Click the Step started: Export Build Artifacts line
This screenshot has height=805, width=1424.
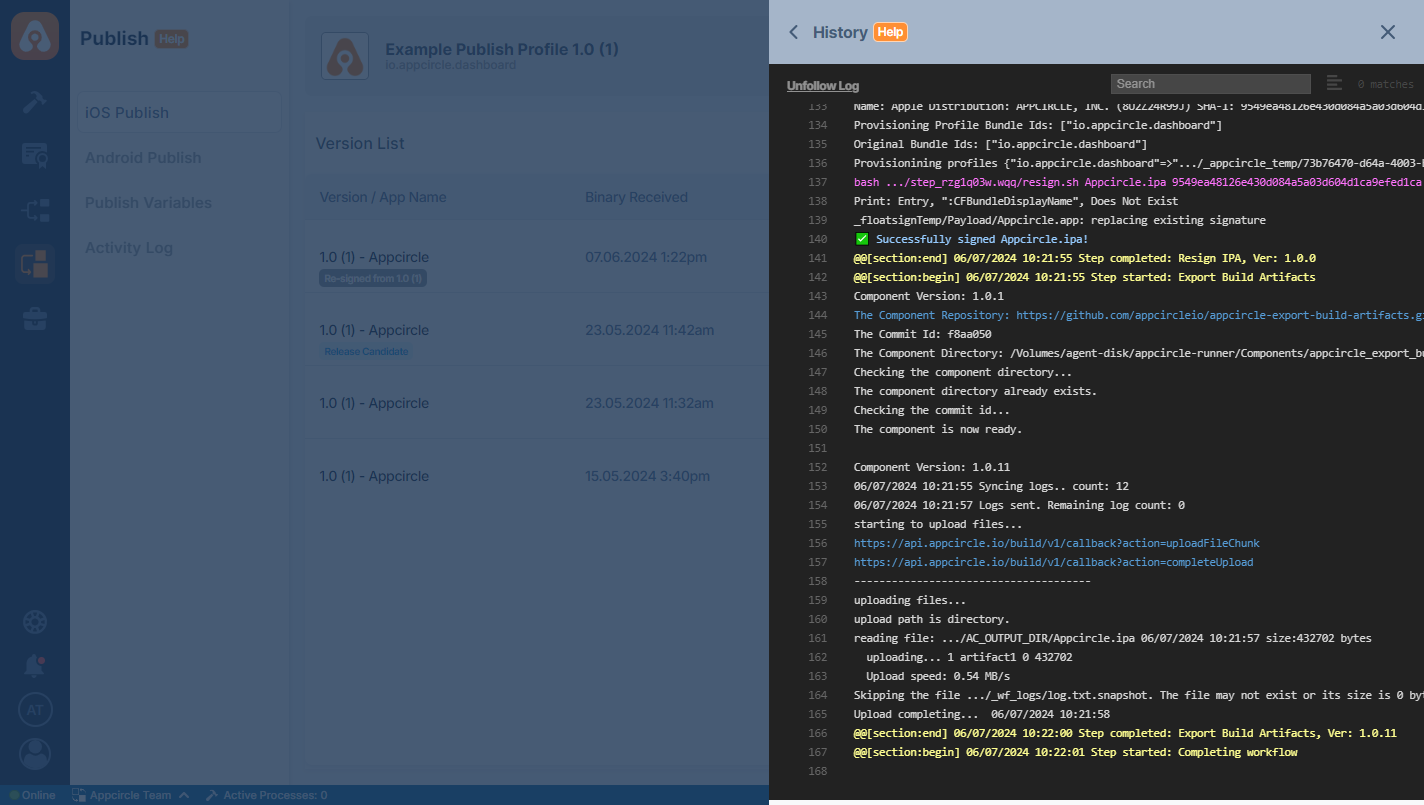click(1085, 277)
